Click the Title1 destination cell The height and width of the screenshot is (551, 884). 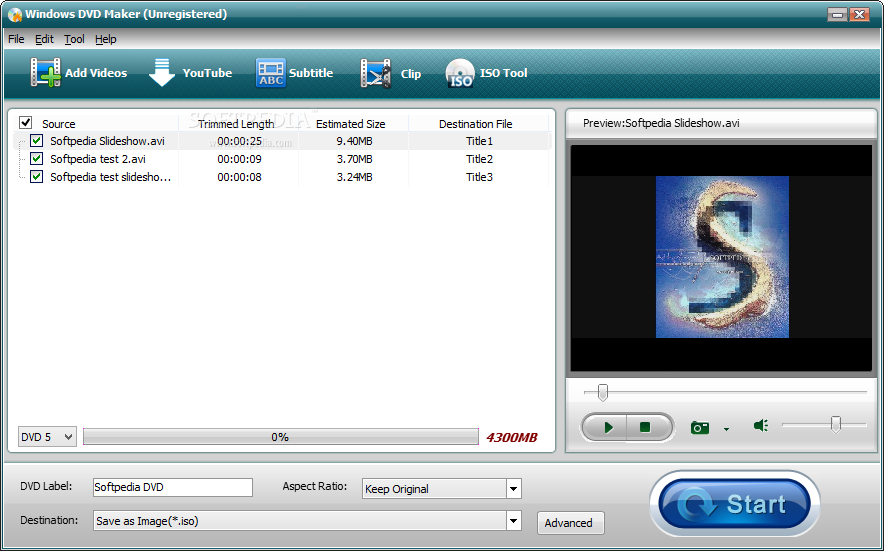479,141
